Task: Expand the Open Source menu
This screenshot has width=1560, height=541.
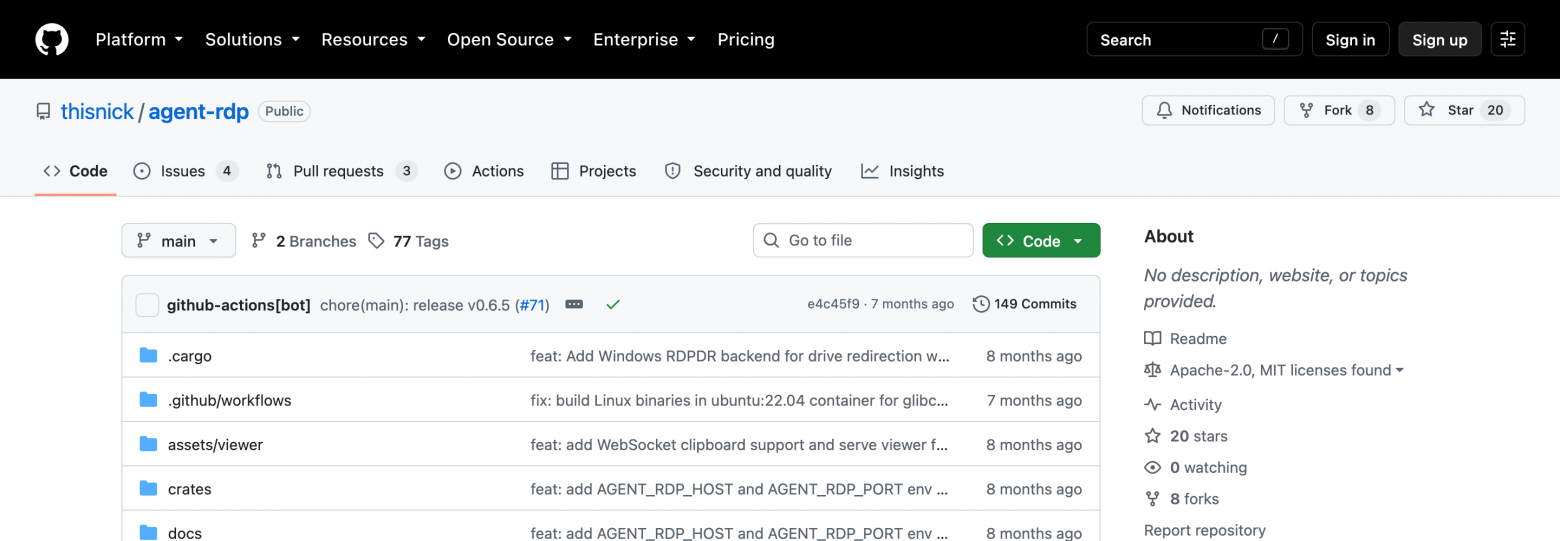Action: coord(509,40)
